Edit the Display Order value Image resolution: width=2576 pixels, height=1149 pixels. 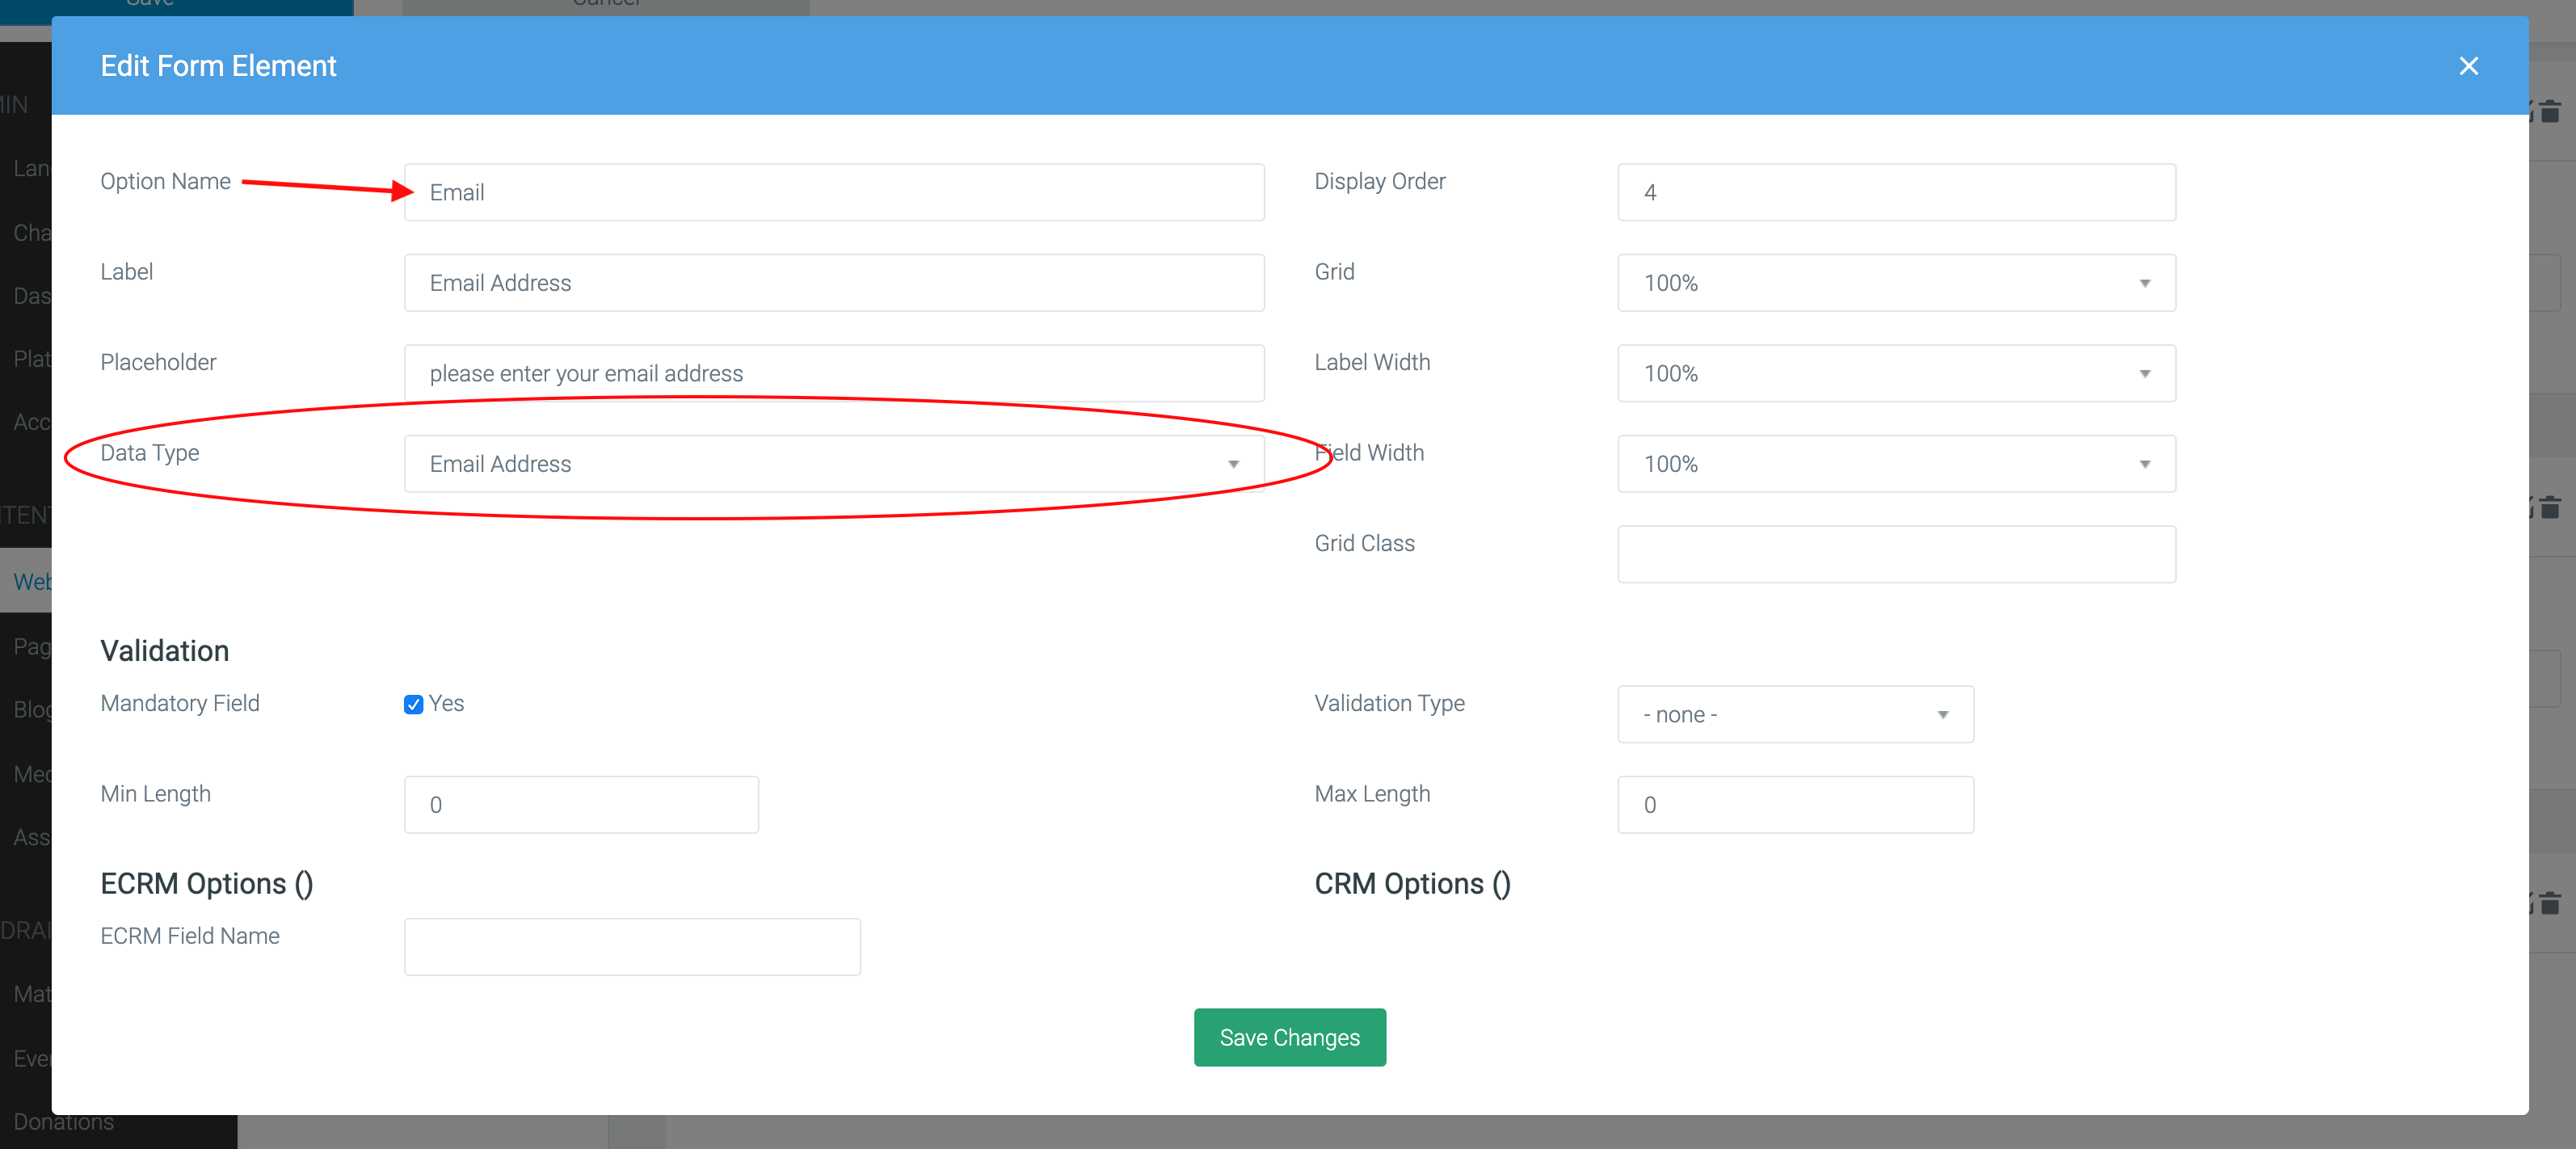(1895, 192)
